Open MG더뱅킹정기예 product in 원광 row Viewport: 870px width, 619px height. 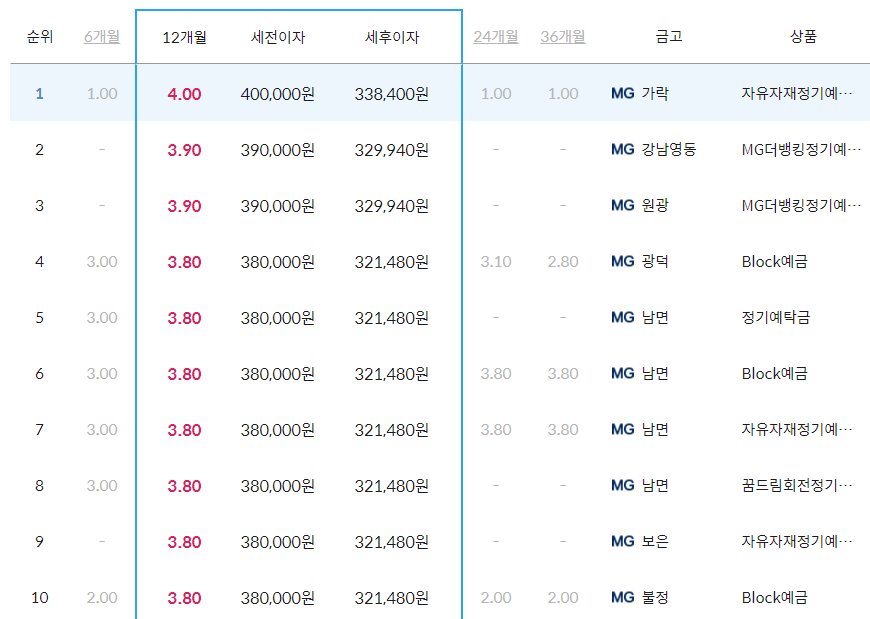pos(801,205)
